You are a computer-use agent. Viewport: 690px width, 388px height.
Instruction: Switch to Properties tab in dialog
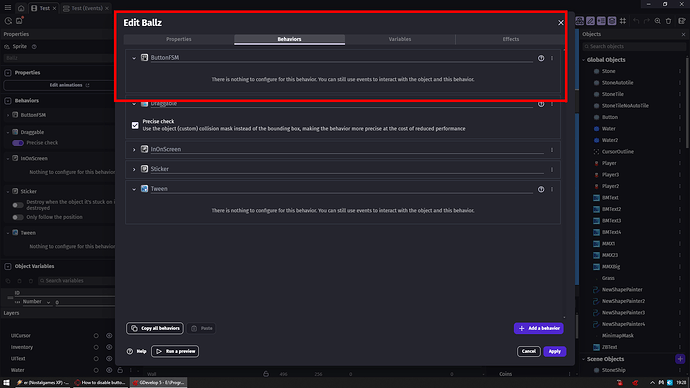pos(179,39)
